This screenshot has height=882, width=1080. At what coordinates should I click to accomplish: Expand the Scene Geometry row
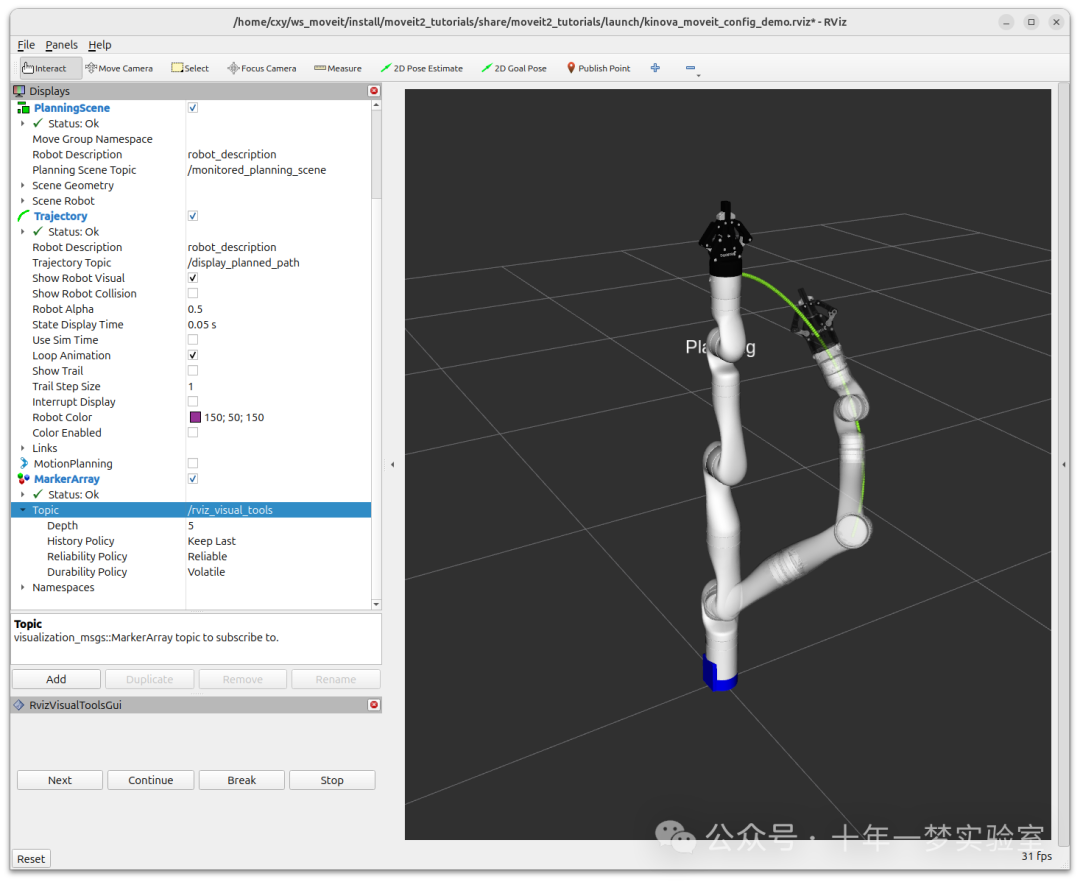pyautogui.click(x=23, y=185)
